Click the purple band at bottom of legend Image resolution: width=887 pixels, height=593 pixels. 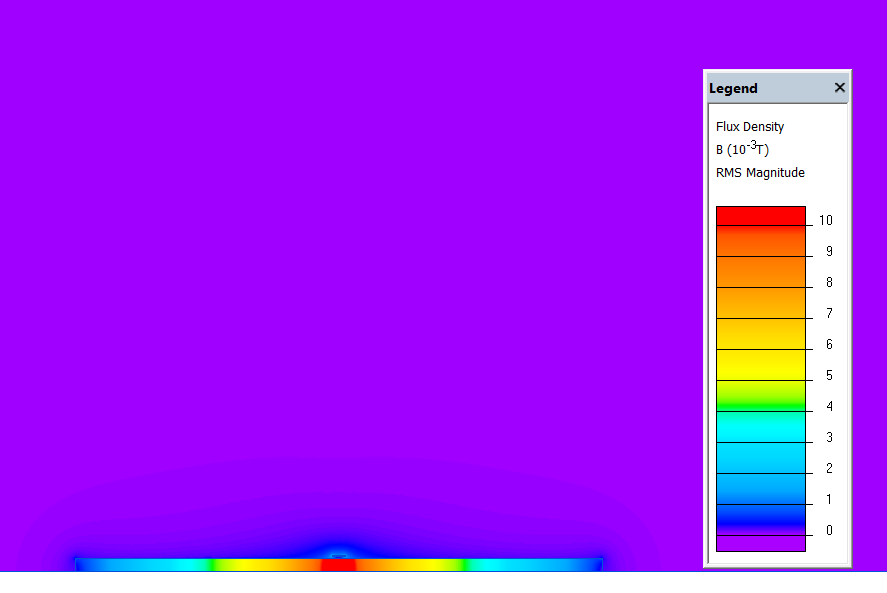[760, 543]
